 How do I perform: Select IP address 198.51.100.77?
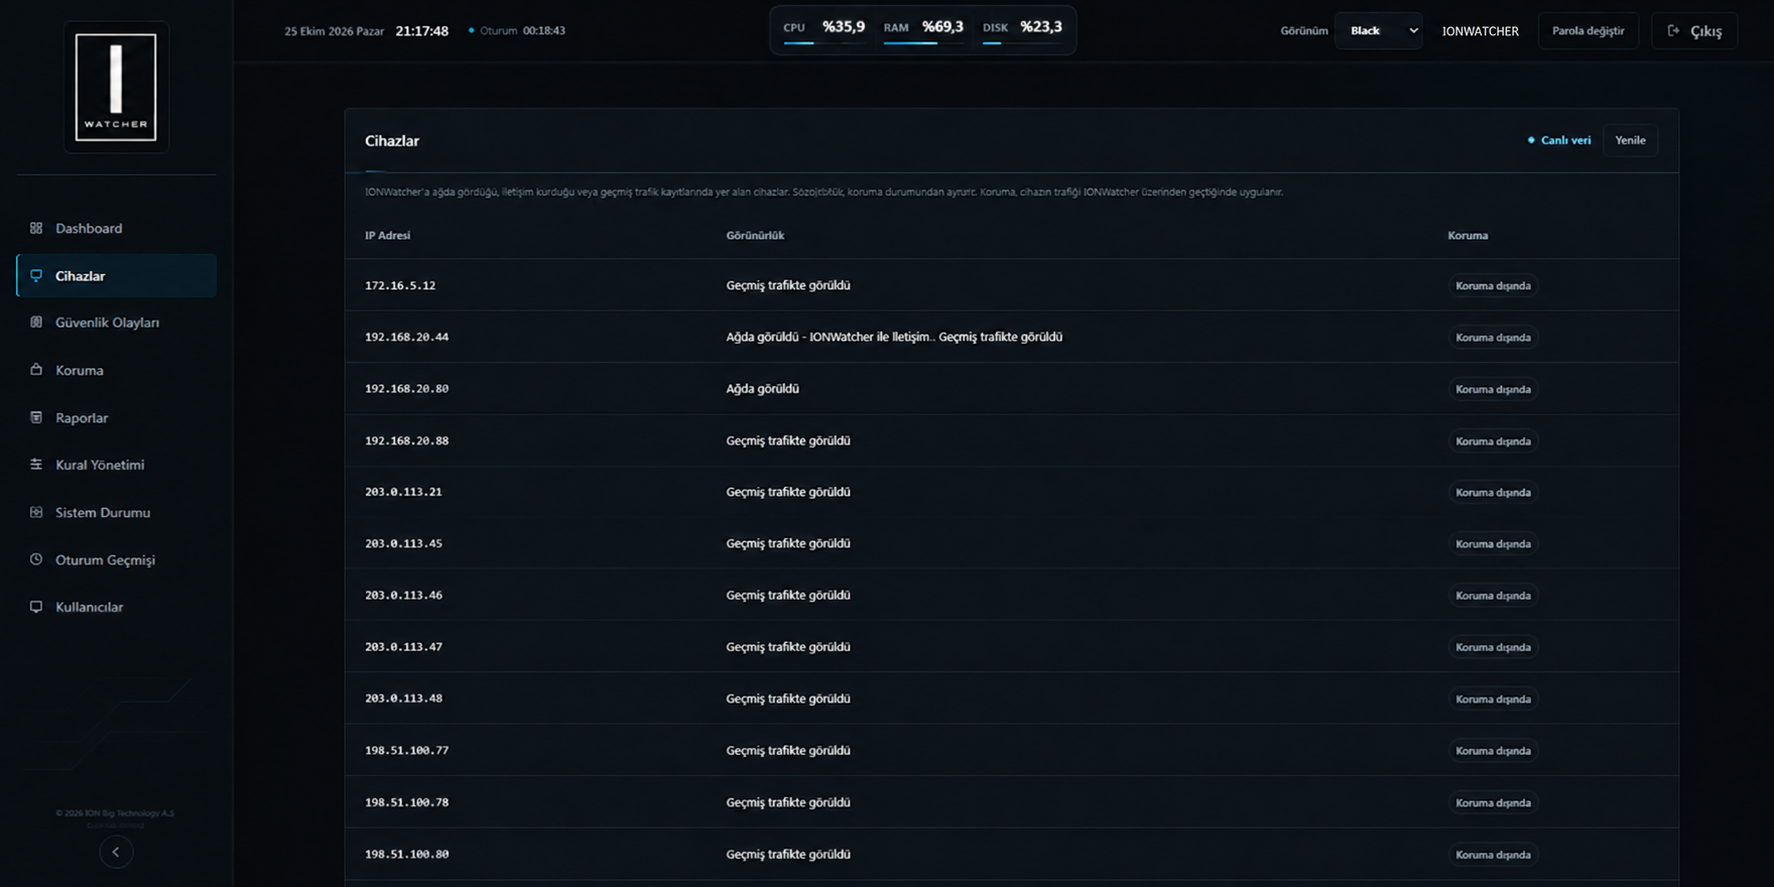pos(407,750)
